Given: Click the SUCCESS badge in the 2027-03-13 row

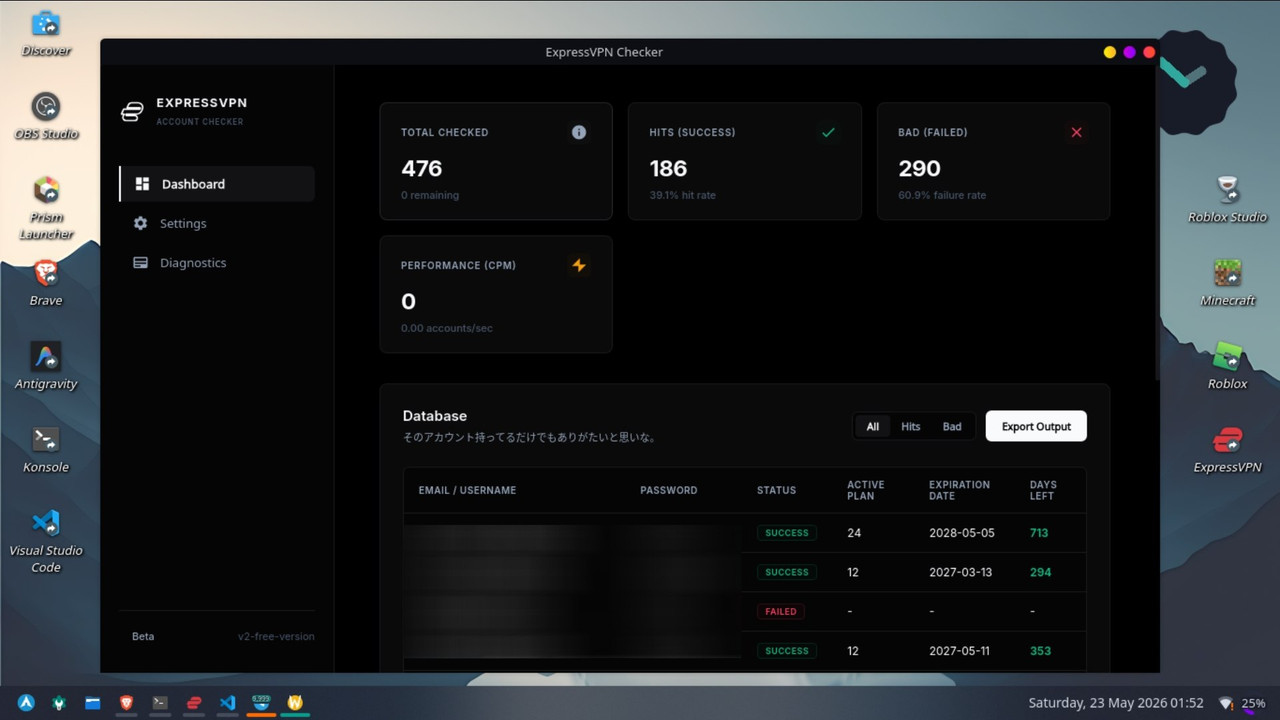Looking at the screenshot, I should 787,572.
